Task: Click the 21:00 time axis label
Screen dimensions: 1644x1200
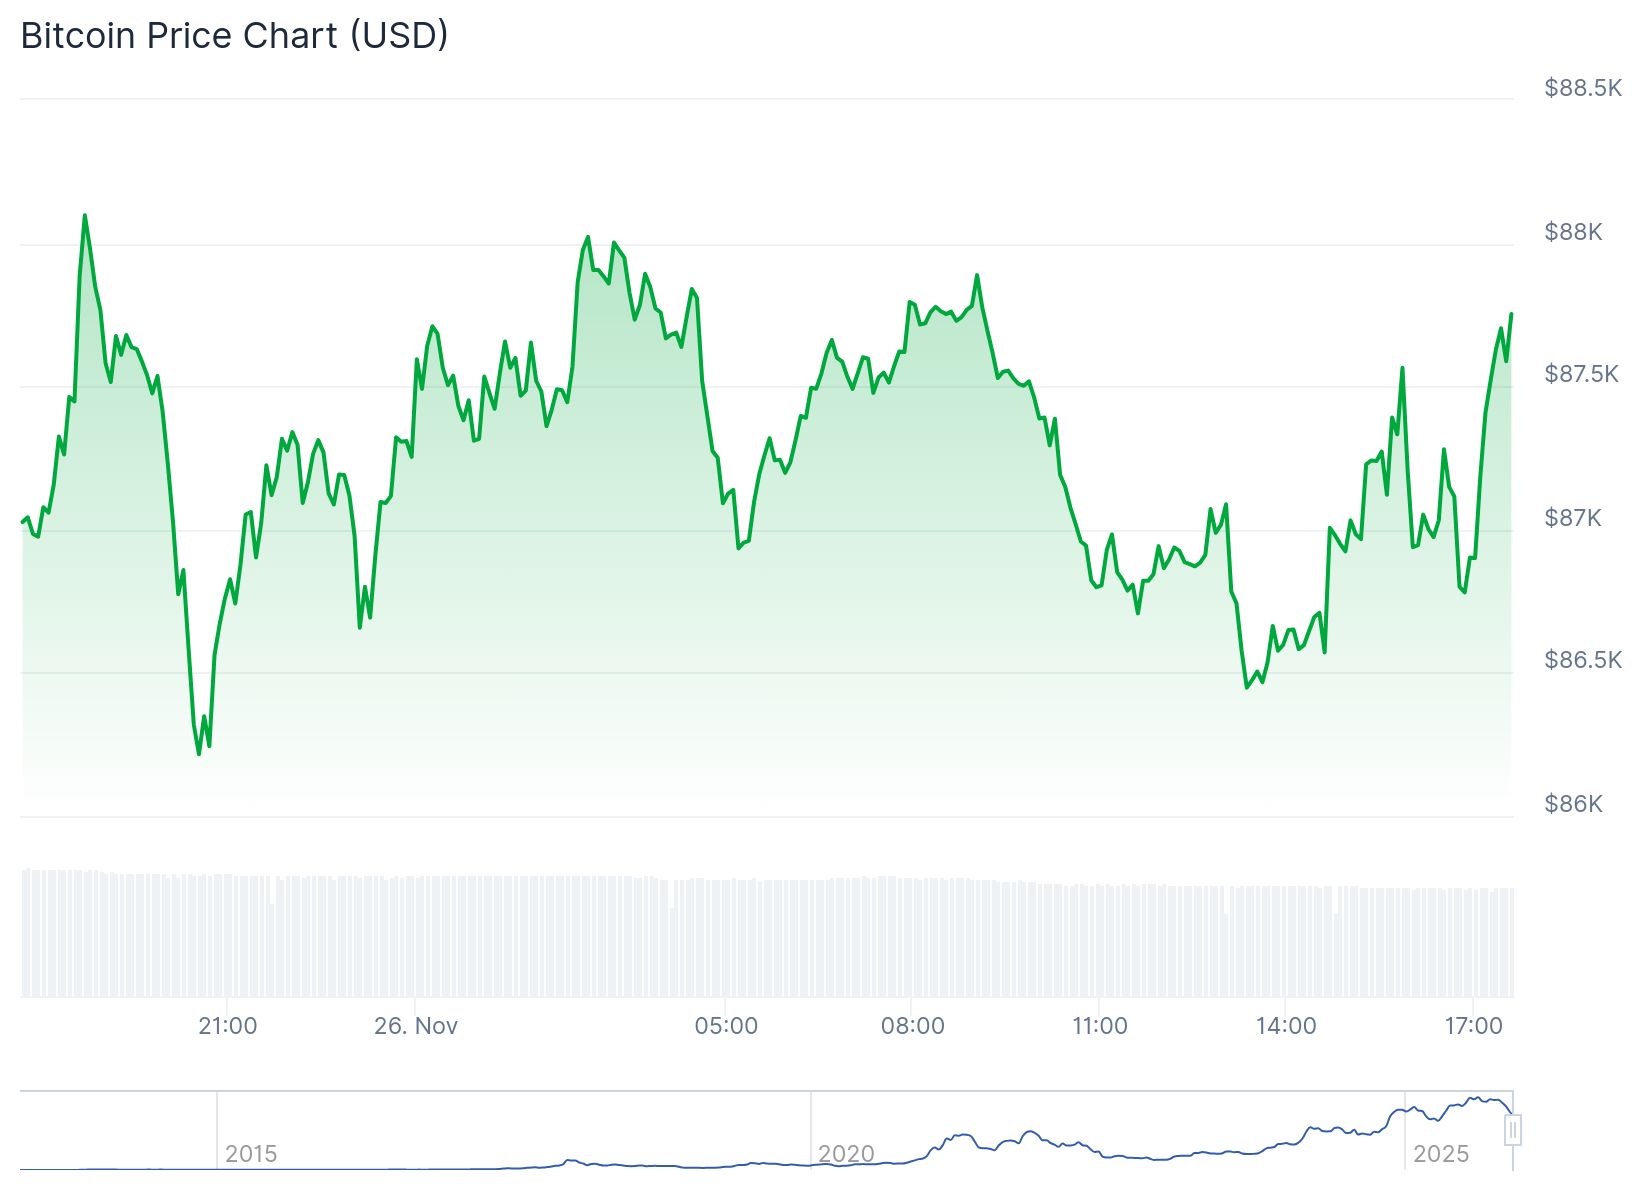Action: coord(228,1026)
